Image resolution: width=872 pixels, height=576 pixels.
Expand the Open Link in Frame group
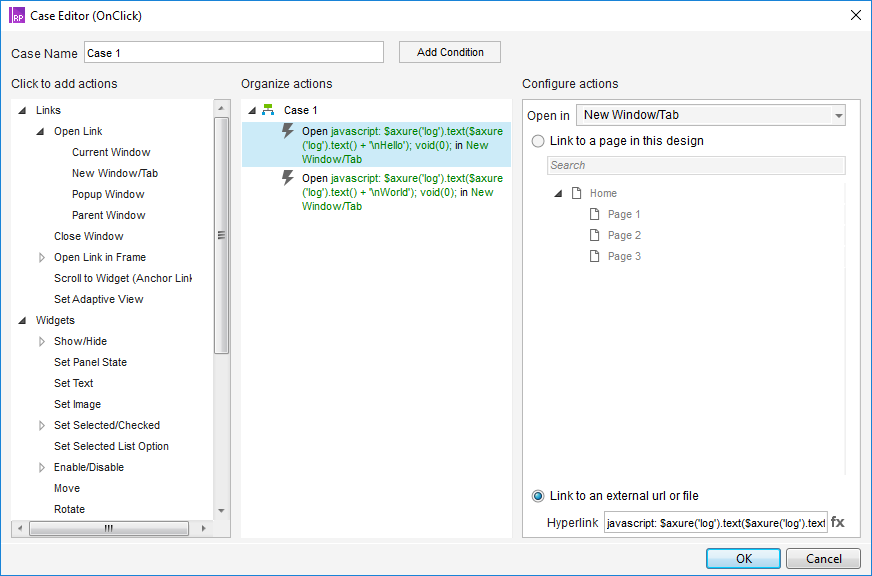tap(41, 257)
